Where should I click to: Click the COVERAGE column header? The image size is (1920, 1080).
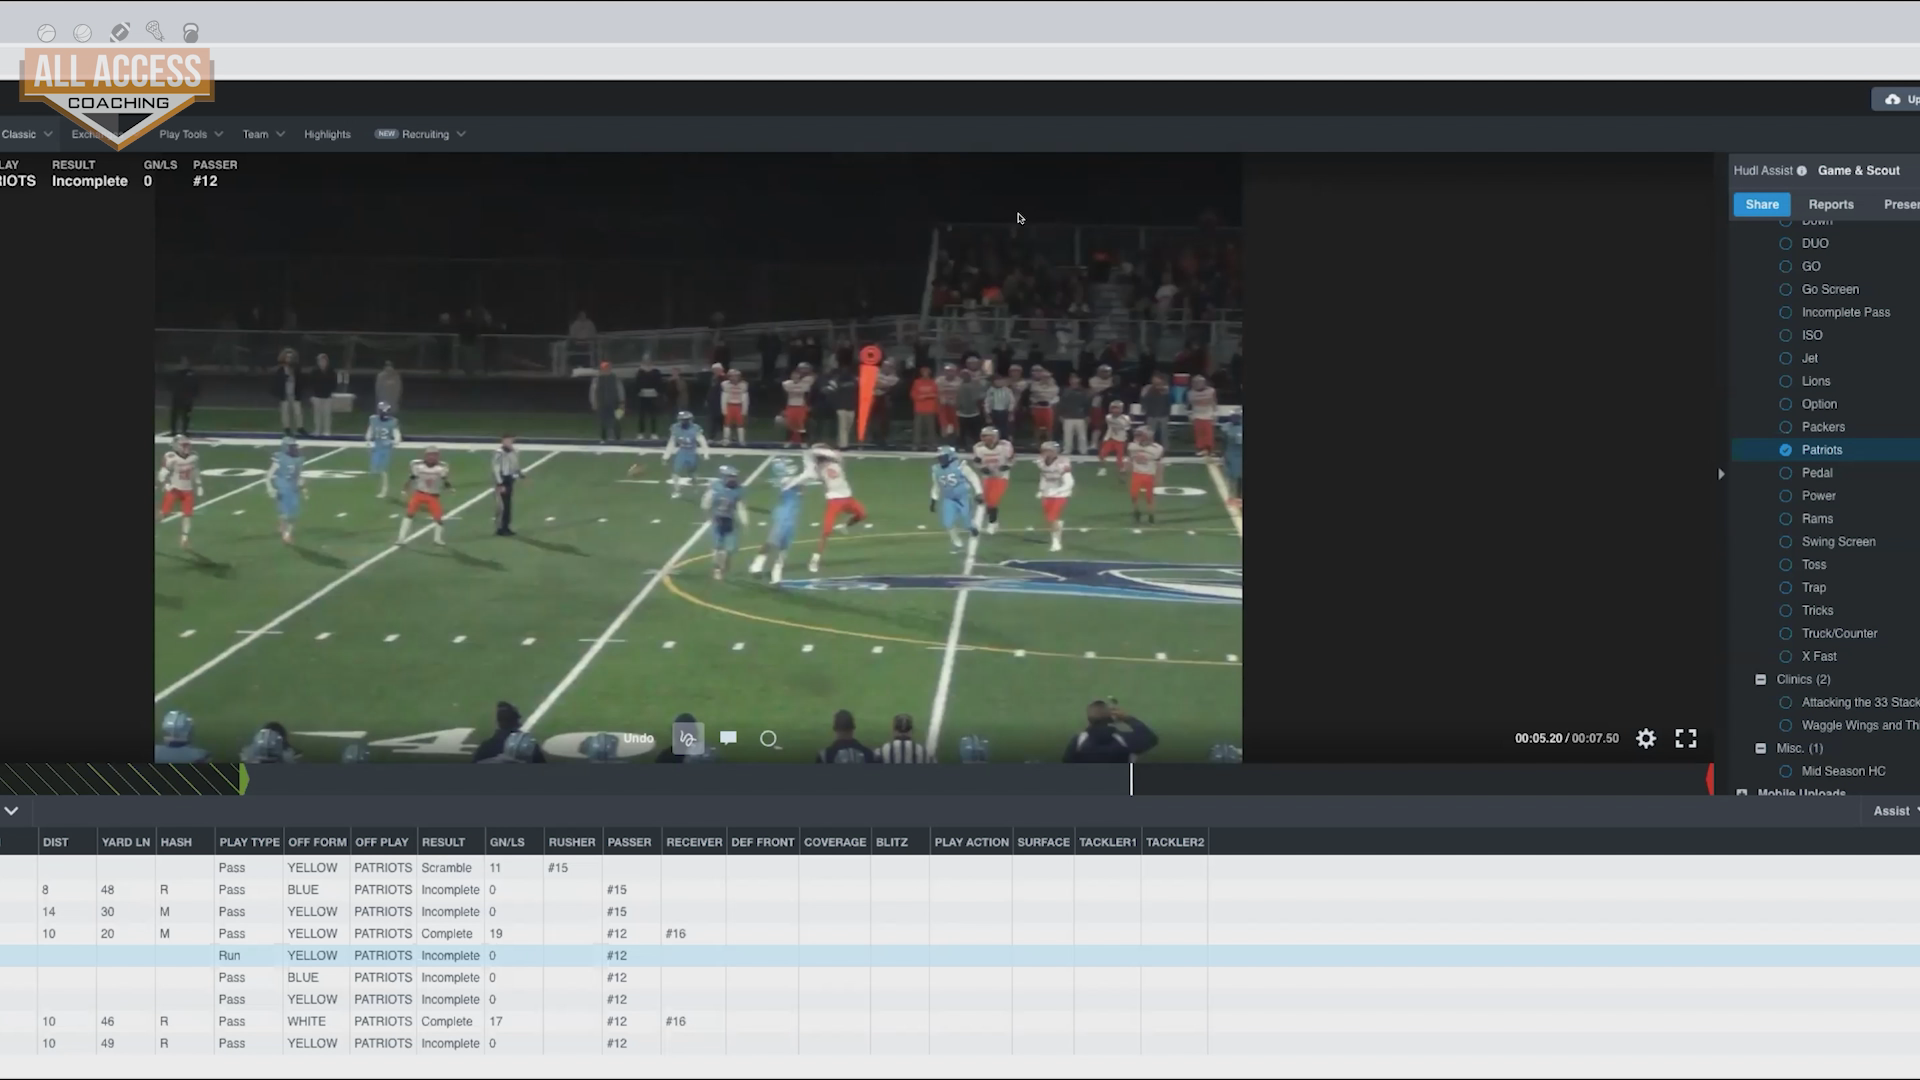tap(835, 843)
